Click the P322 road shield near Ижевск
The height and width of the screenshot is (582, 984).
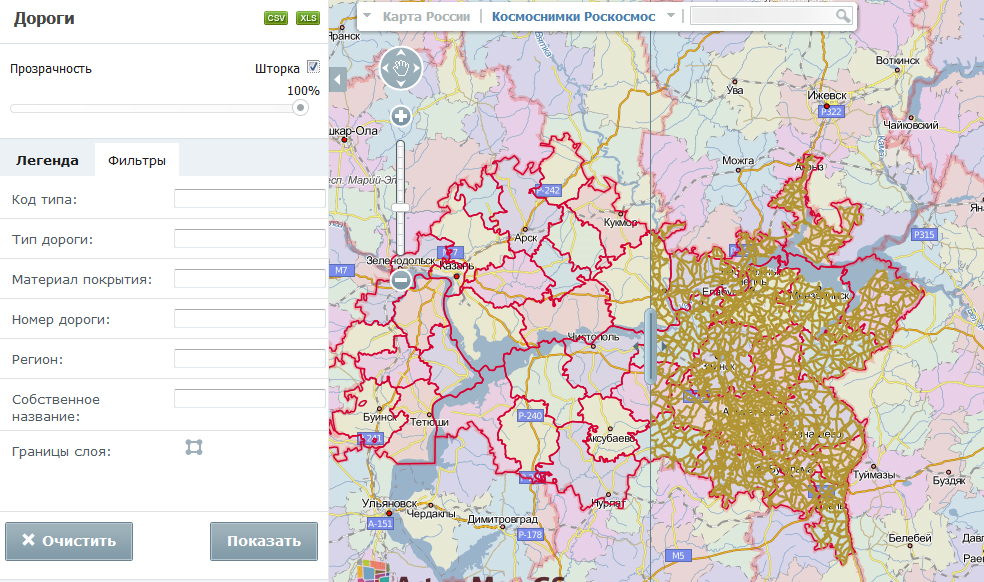(x=832, y=112)
